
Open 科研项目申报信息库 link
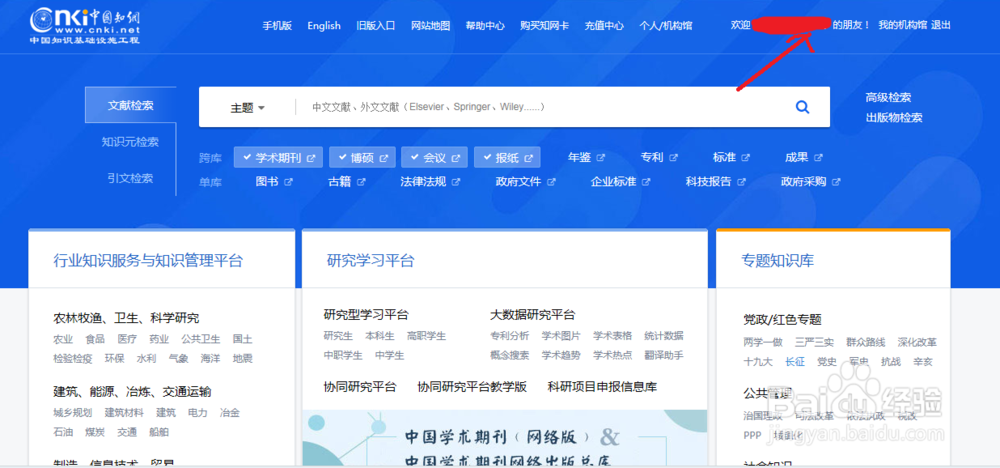[602, 386]
